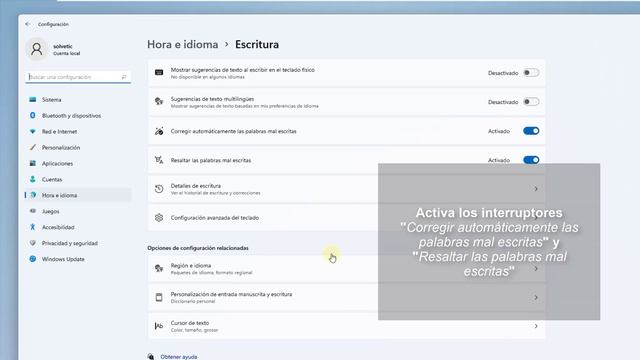640x360 pixels.
Task: Click the Aplicaciones icon in sidebar
Action: (x=33, y=163)
